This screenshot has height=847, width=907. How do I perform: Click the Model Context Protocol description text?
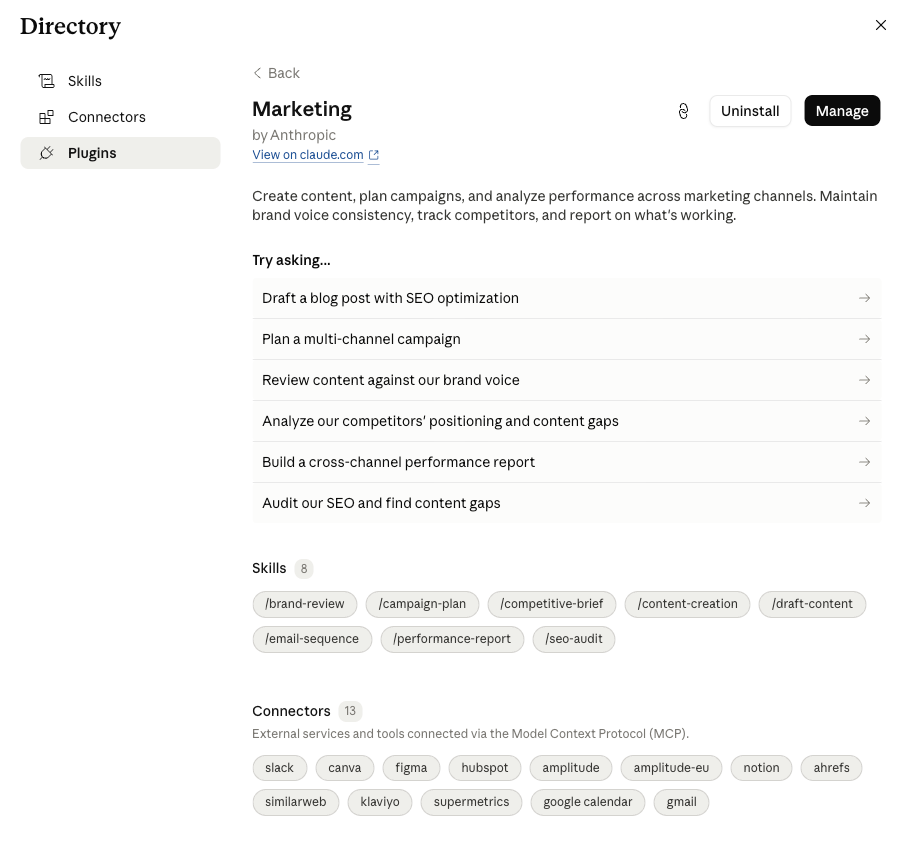pos(470,734)
